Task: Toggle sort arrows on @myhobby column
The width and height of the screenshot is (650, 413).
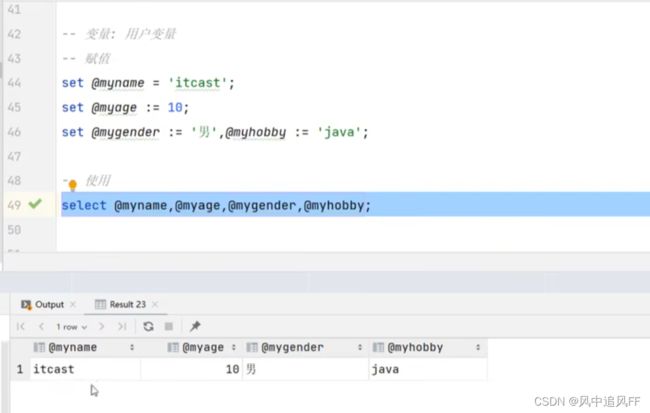Action: click(478, 347)
